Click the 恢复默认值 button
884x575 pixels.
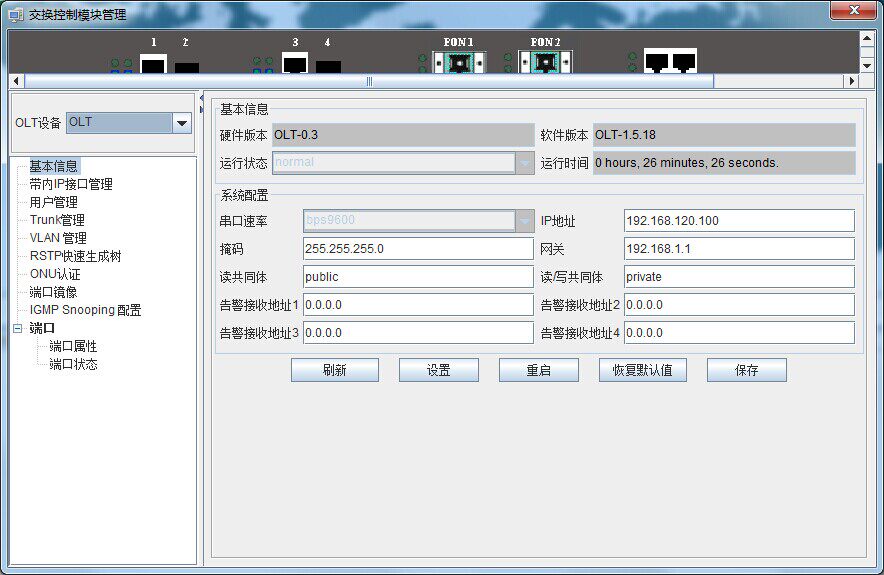[643, 370]
